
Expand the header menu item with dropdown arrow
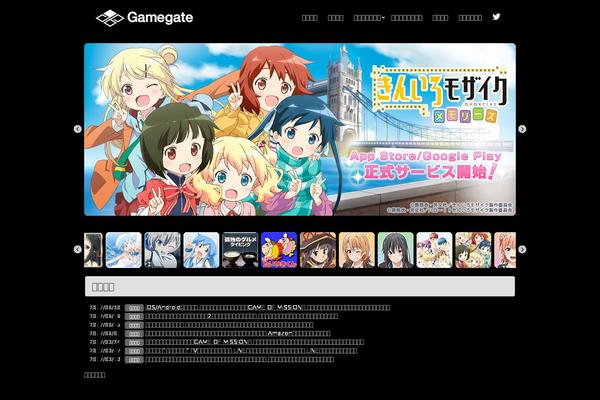point(369,18)
